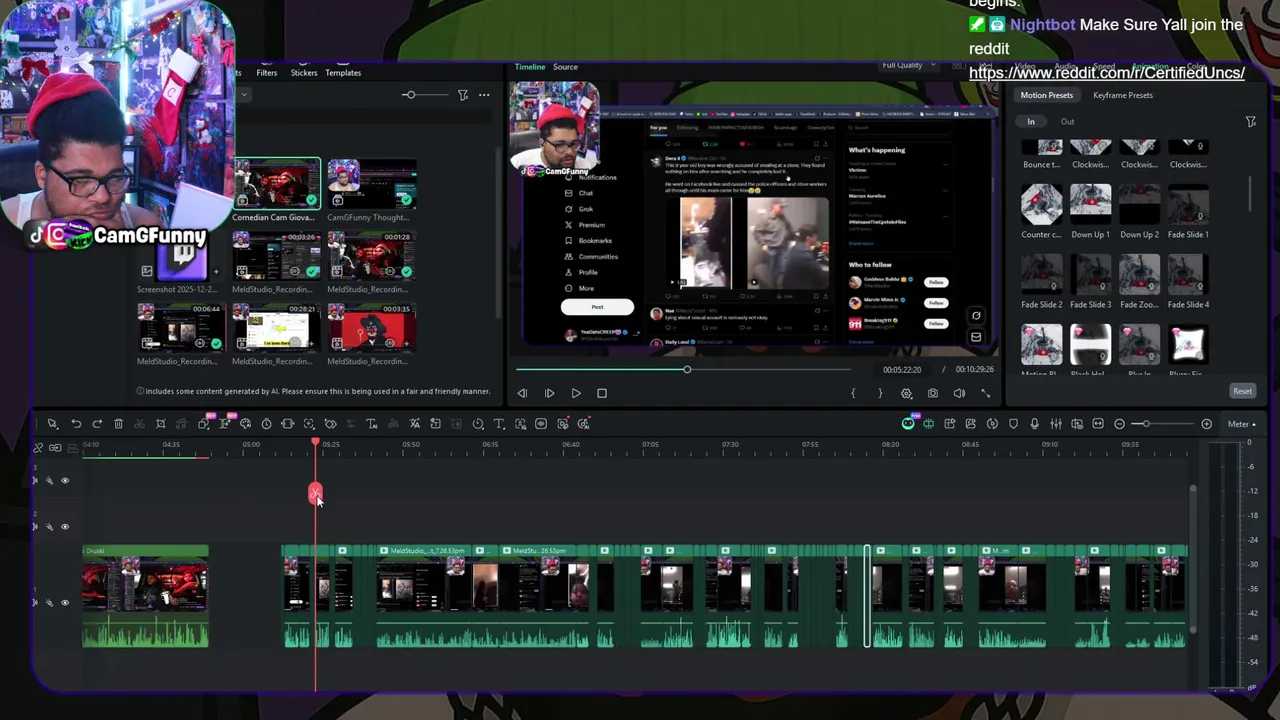Screen dimensions: 1280x720
Task: Click the play button in the preview
Action: (x=576, y=393)
